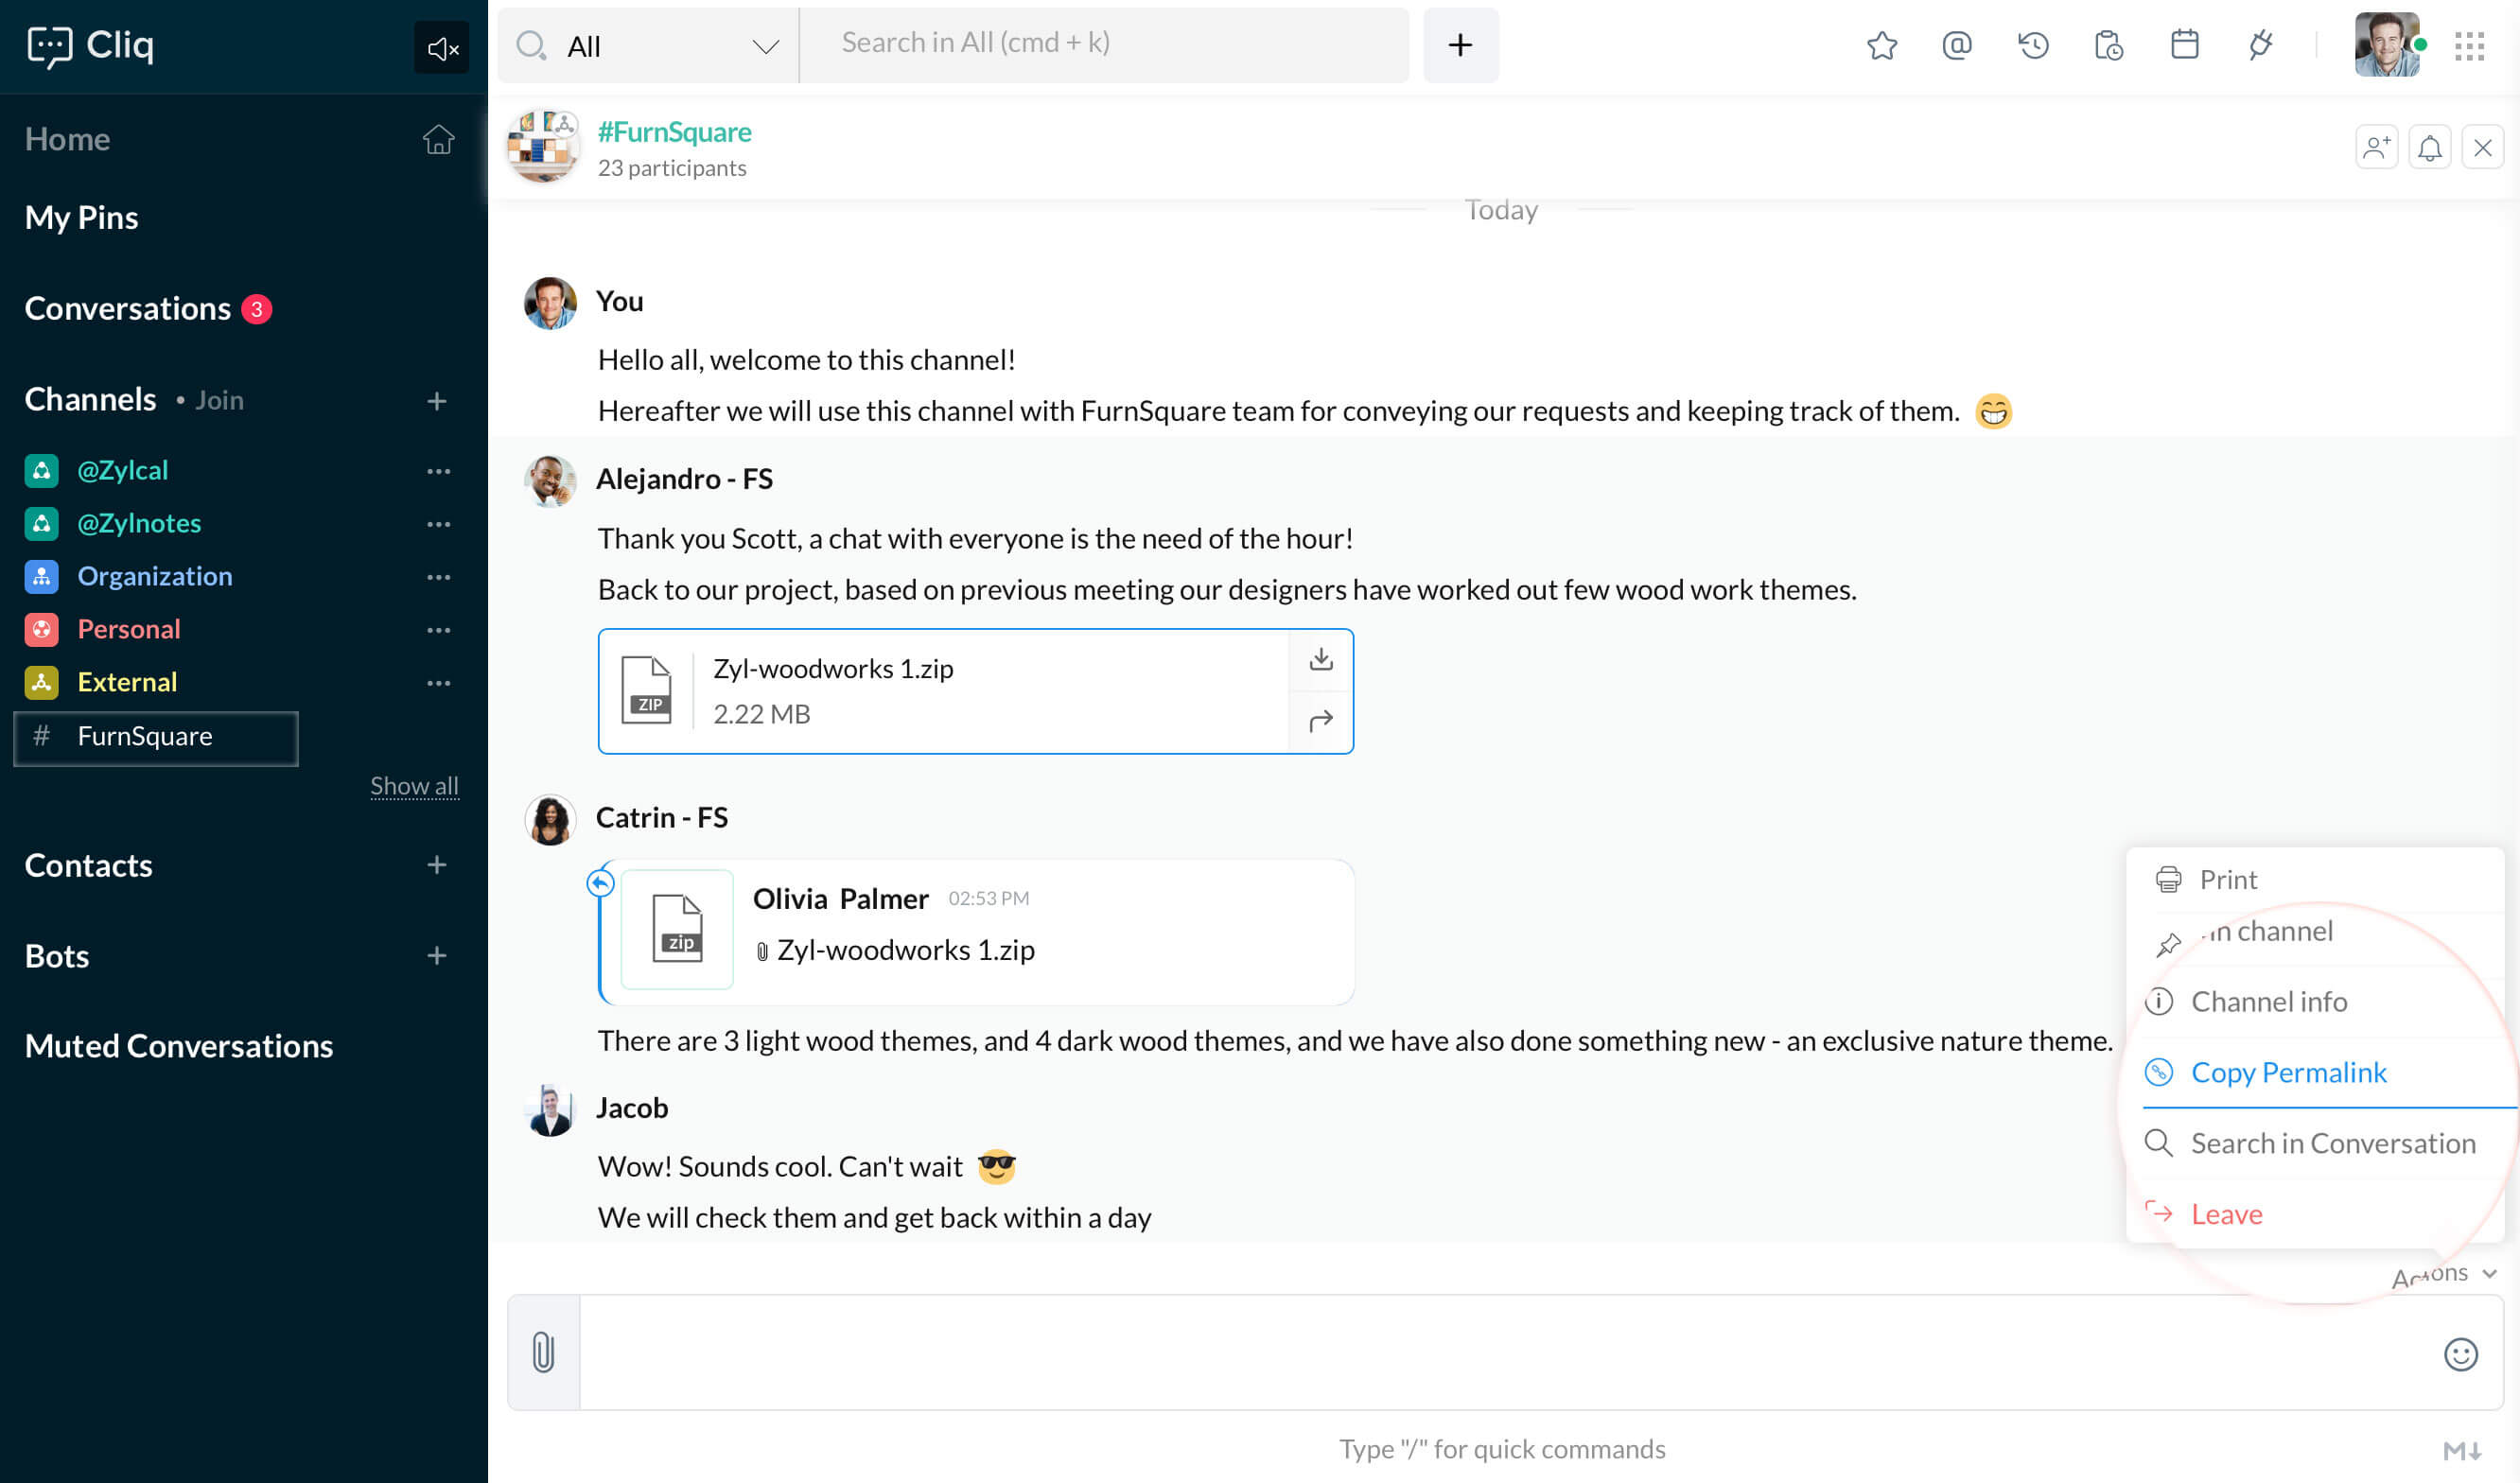The image size is (2520, 1483).
Task: Open Bots section in sidebar
Action: pos(57,955)
